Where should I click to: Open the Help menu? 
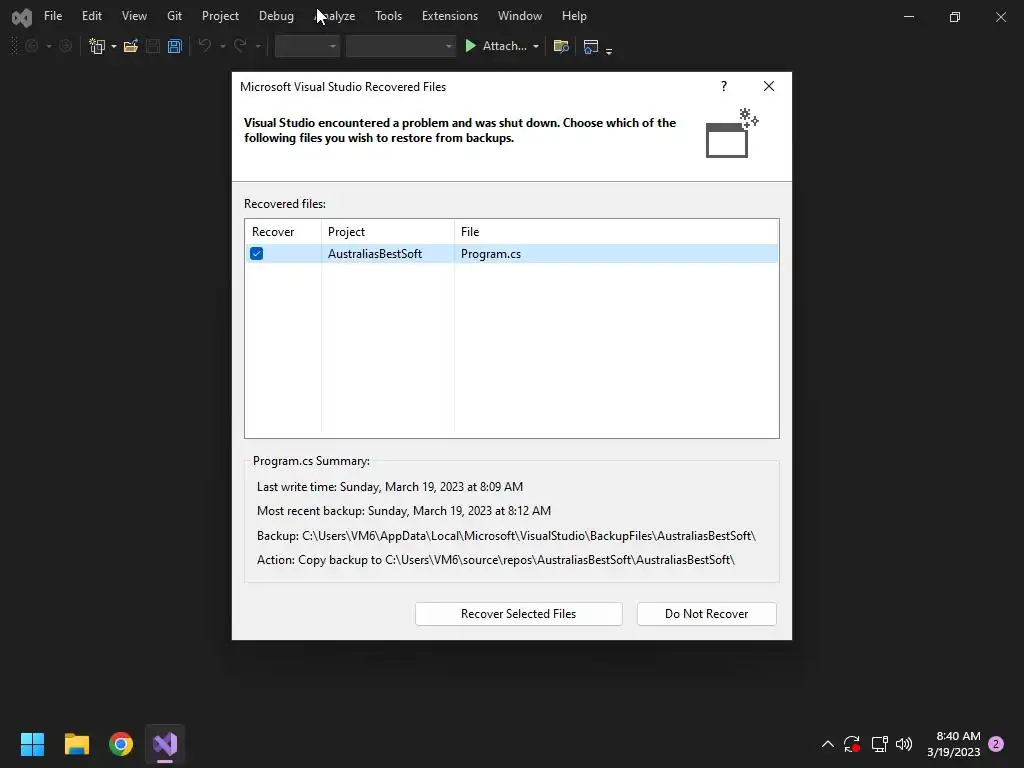click(574, 16)
